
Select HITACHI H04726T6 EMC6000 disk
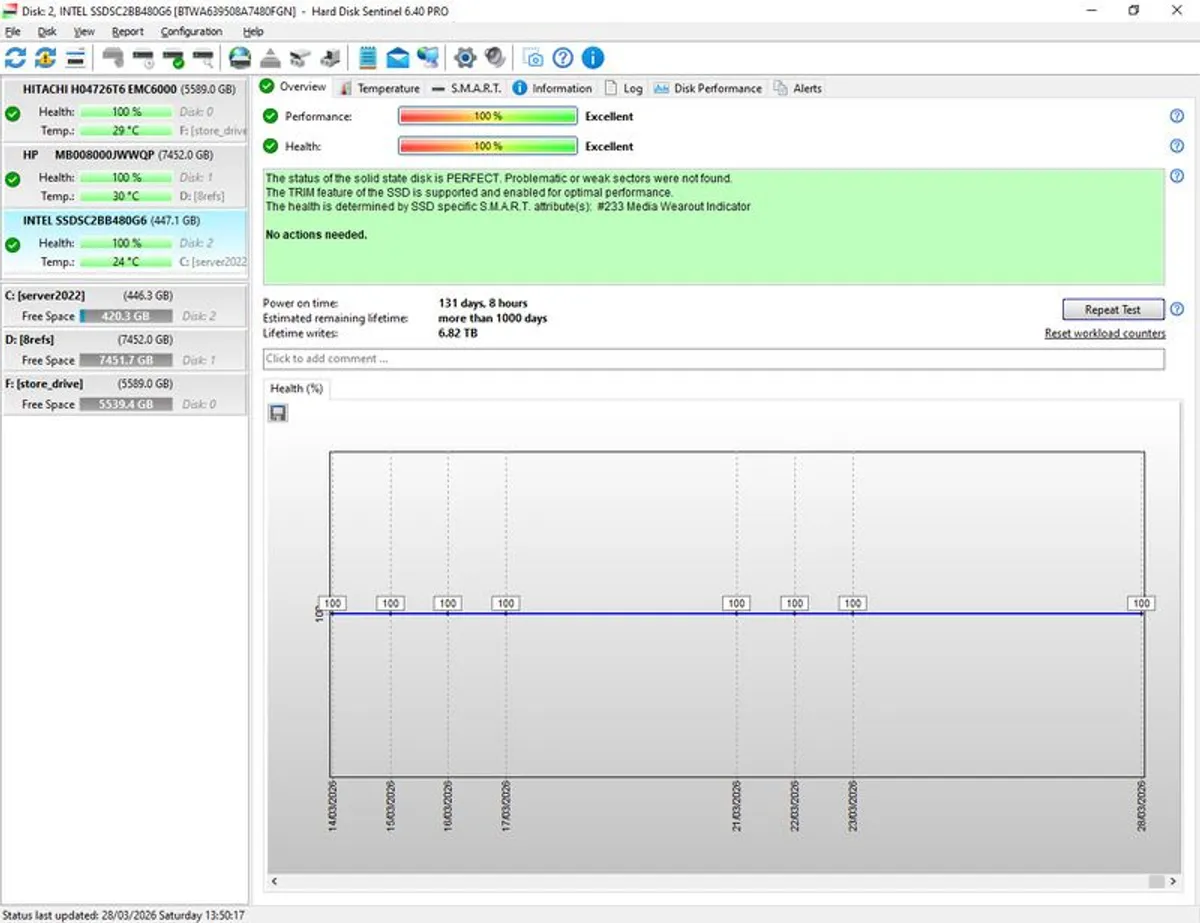124,111
